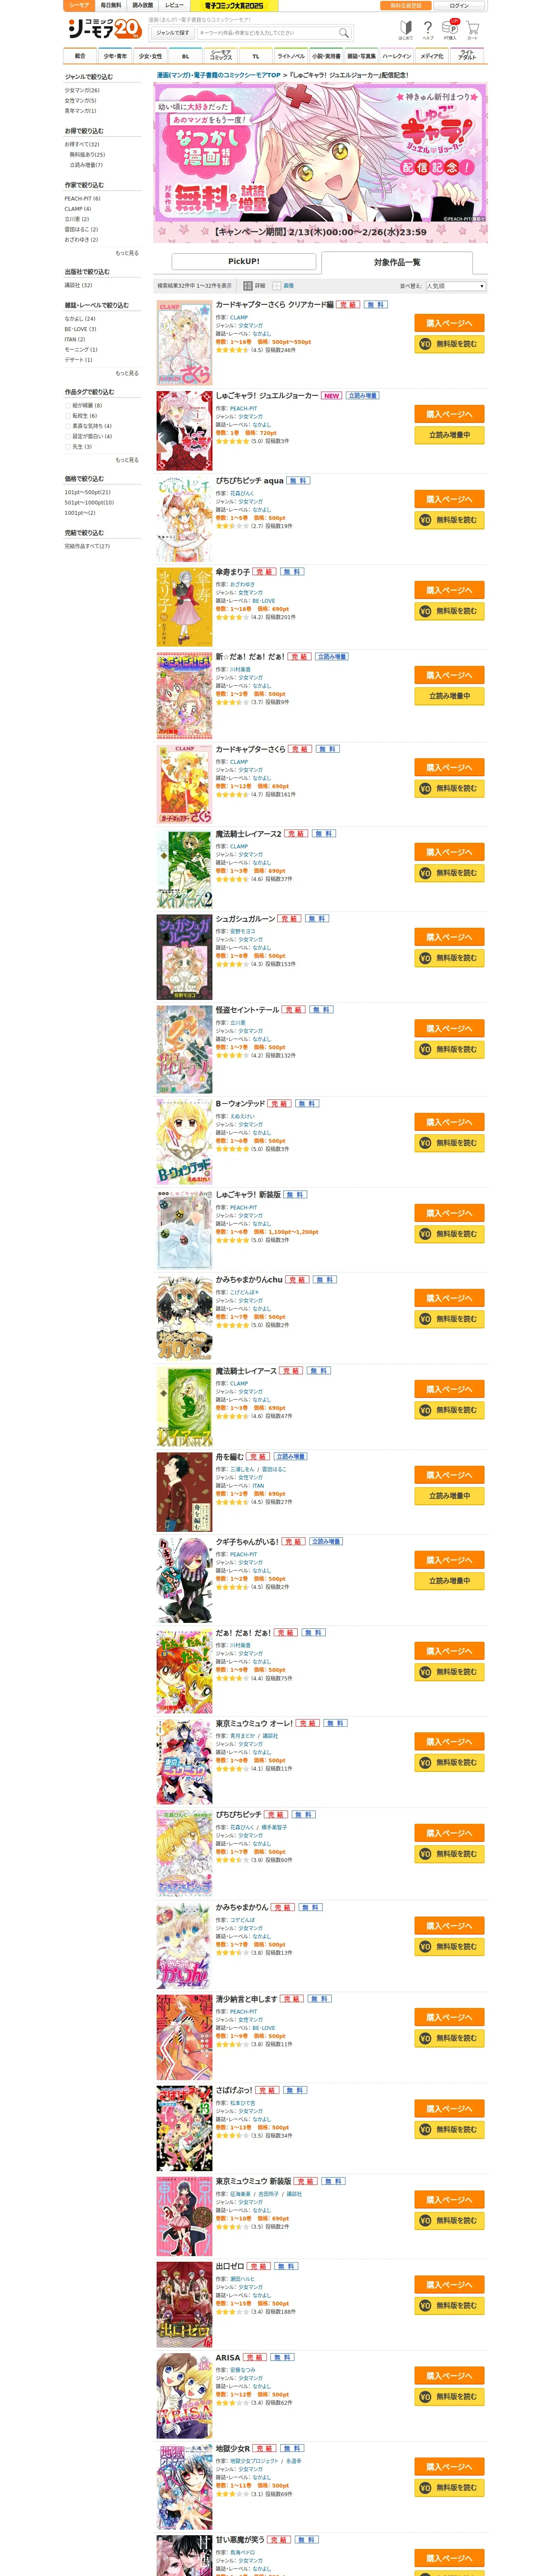
Task: Check the 絵が綺麗 tag checkbox
Action: click(x=68, y=405)
